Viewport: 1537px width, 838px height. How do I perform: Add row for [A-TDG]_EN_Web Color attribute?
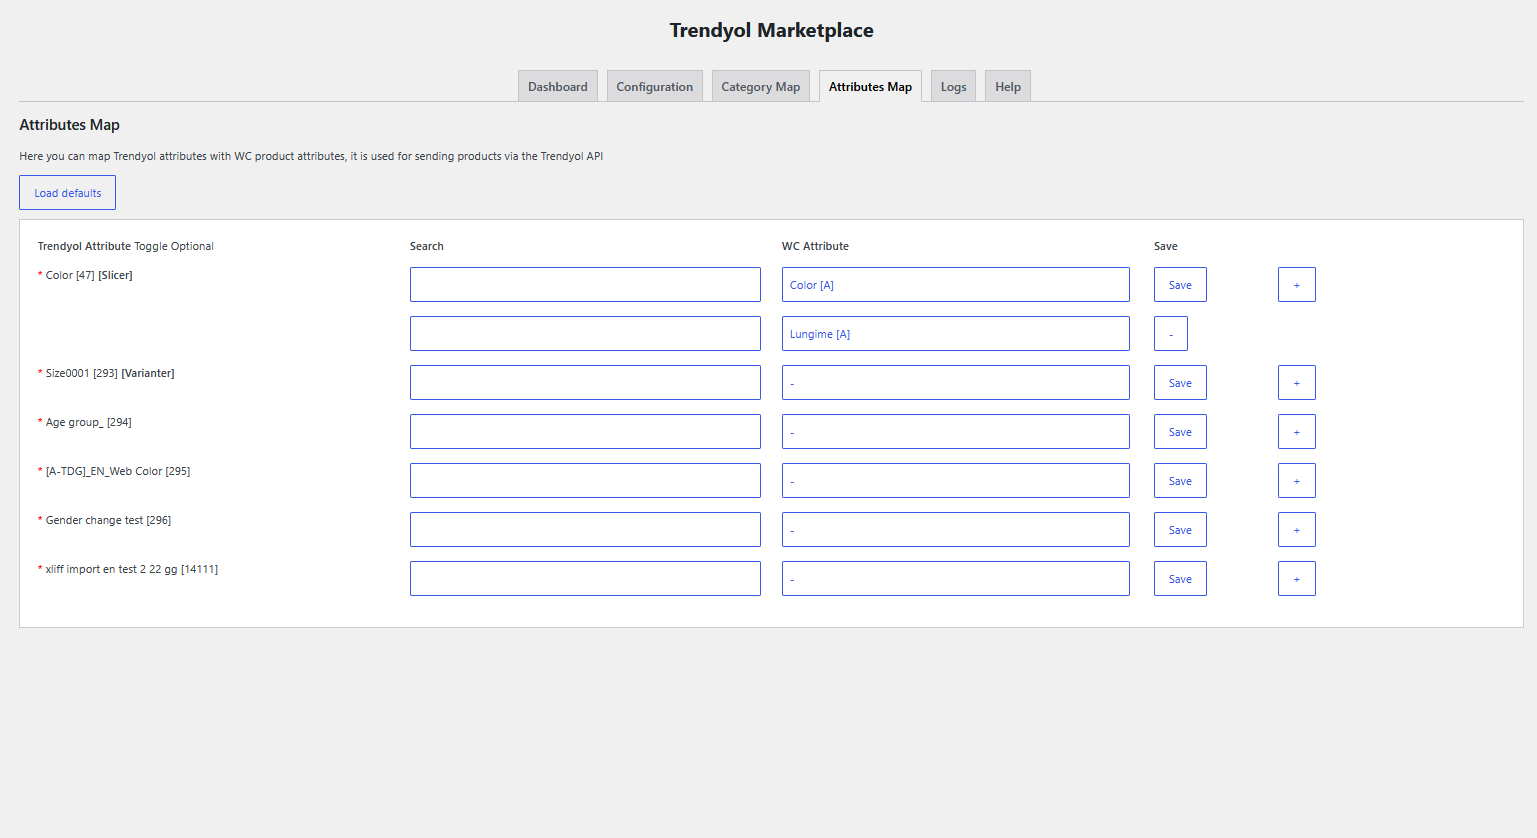[1296, 481]
